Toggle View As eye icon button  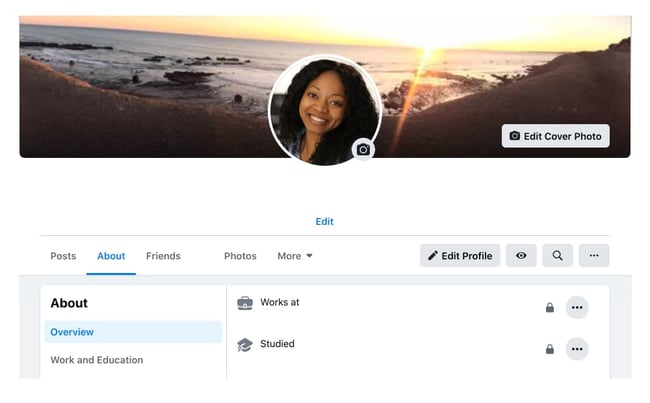pyautogui.click(x=521, y=255)
